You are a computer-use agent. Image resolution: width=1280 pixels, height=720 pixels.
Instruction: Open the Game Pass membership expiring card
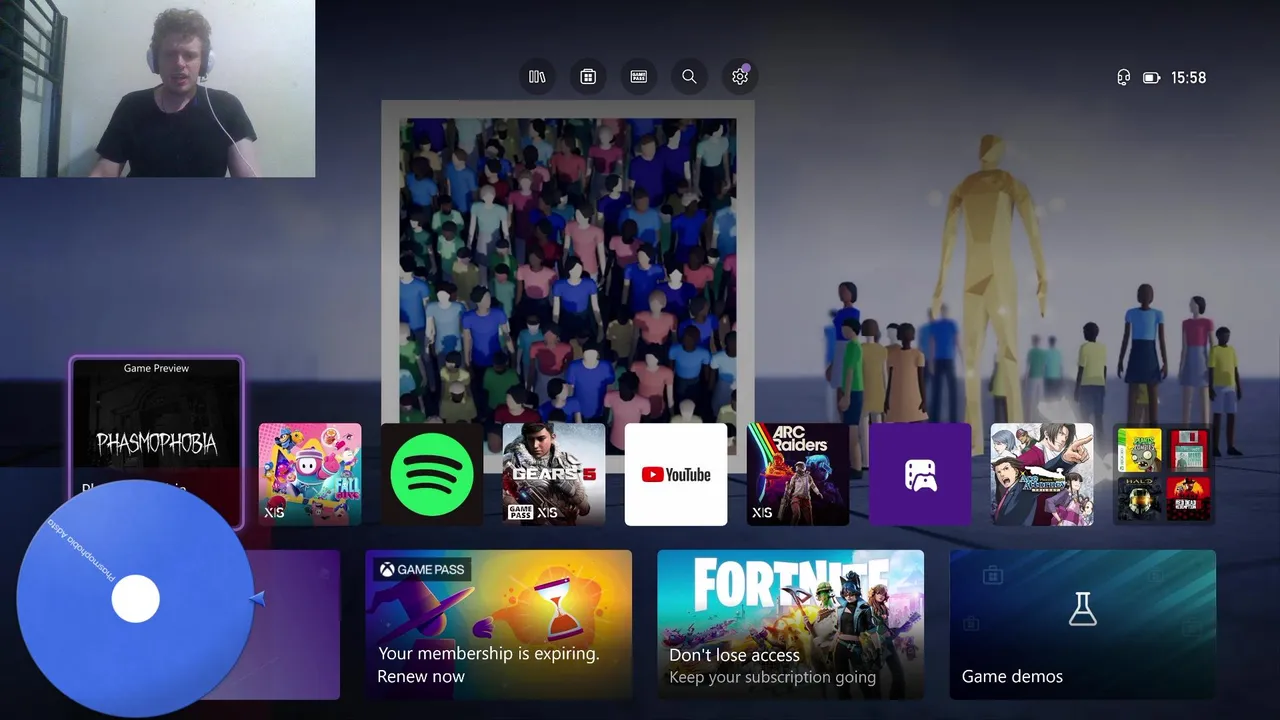(498, 624)
